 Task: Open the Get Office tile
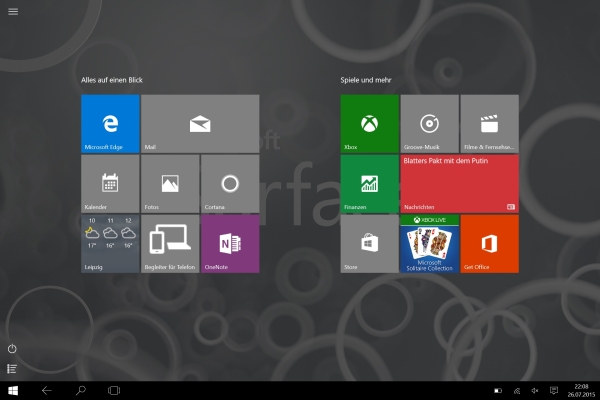[490, 244]
